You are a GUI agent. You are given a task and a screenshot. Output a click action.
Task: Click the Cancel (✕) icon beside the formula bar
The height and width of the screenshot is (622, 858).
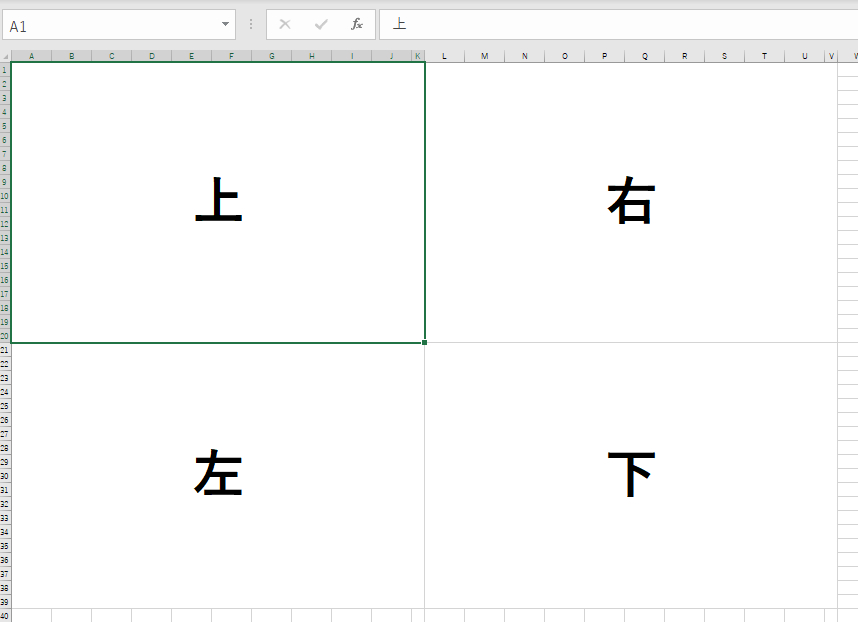(285, 24)
